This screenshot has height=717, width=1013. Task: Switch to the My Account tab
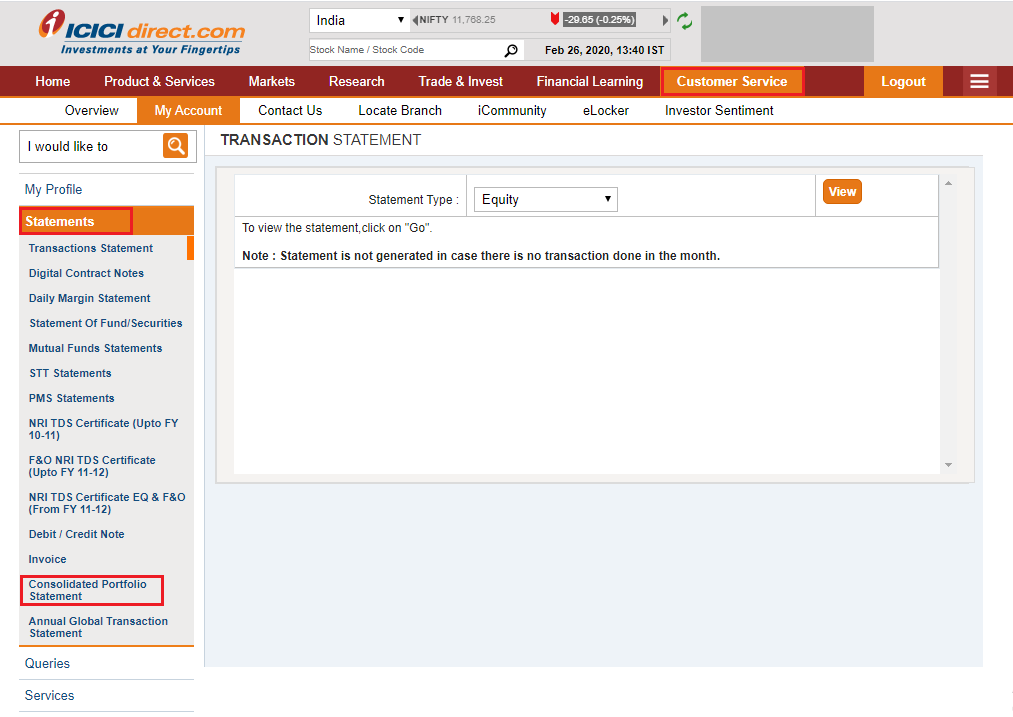(x=188, y=110)
